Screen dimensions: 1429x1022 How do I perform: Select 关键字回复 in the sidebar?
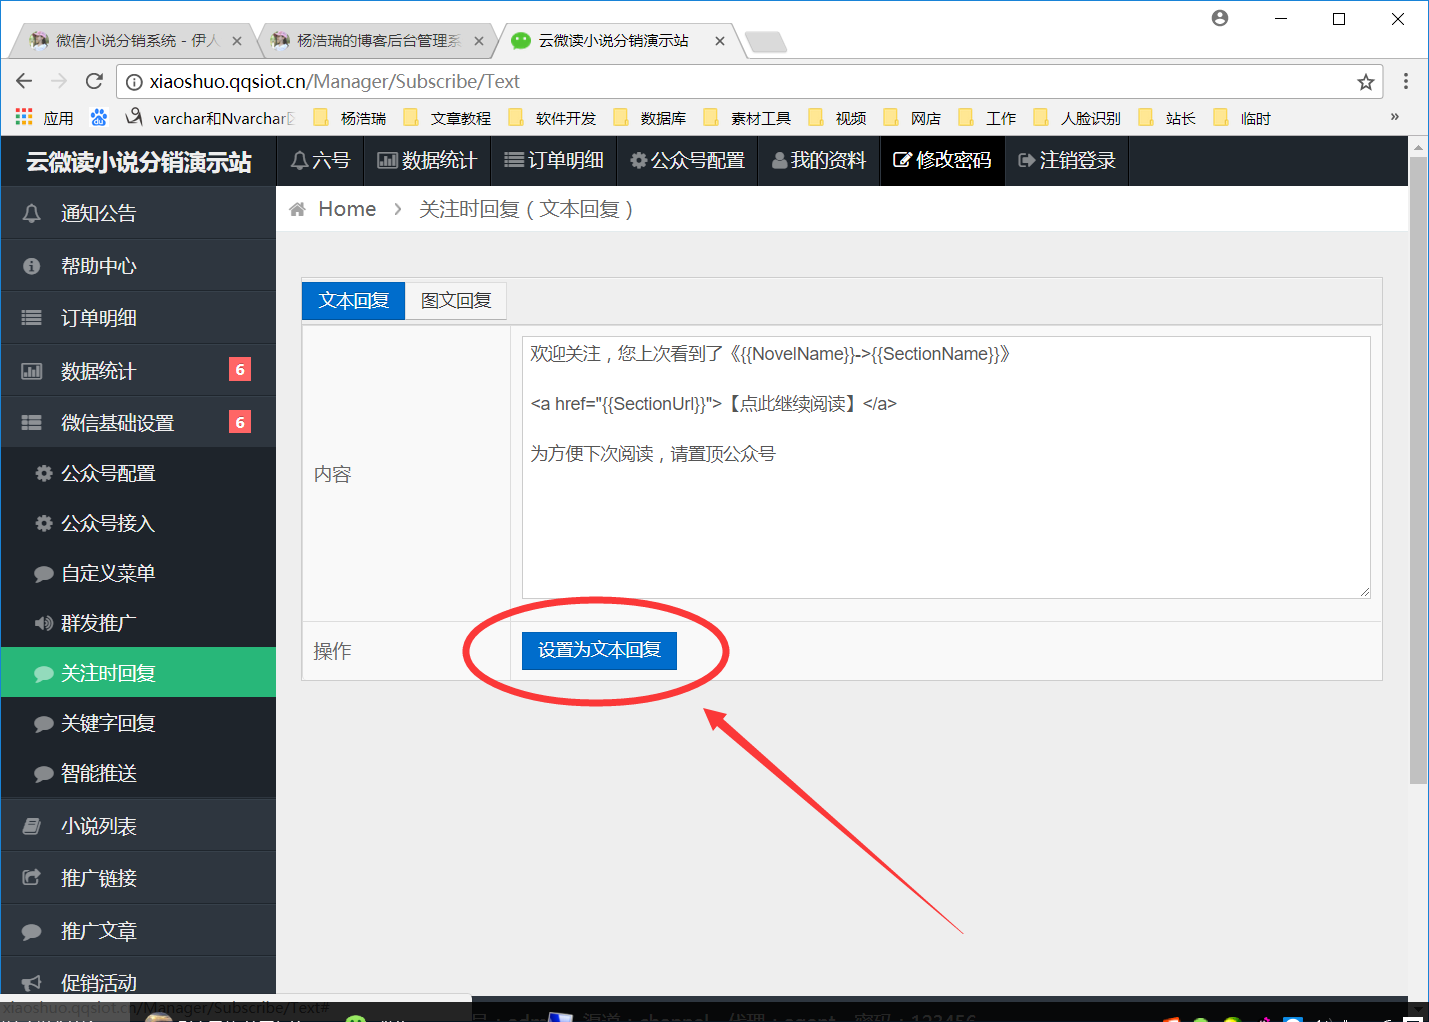click(x=138, y=723)
